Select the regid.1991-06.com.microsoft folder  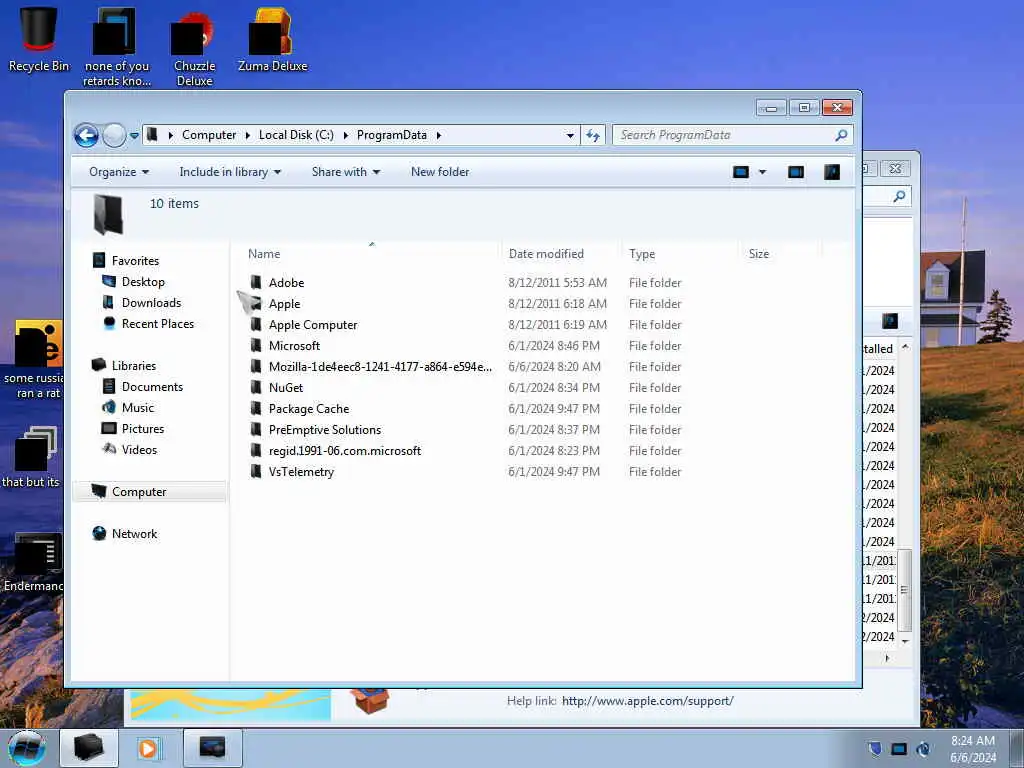point(345,451)
